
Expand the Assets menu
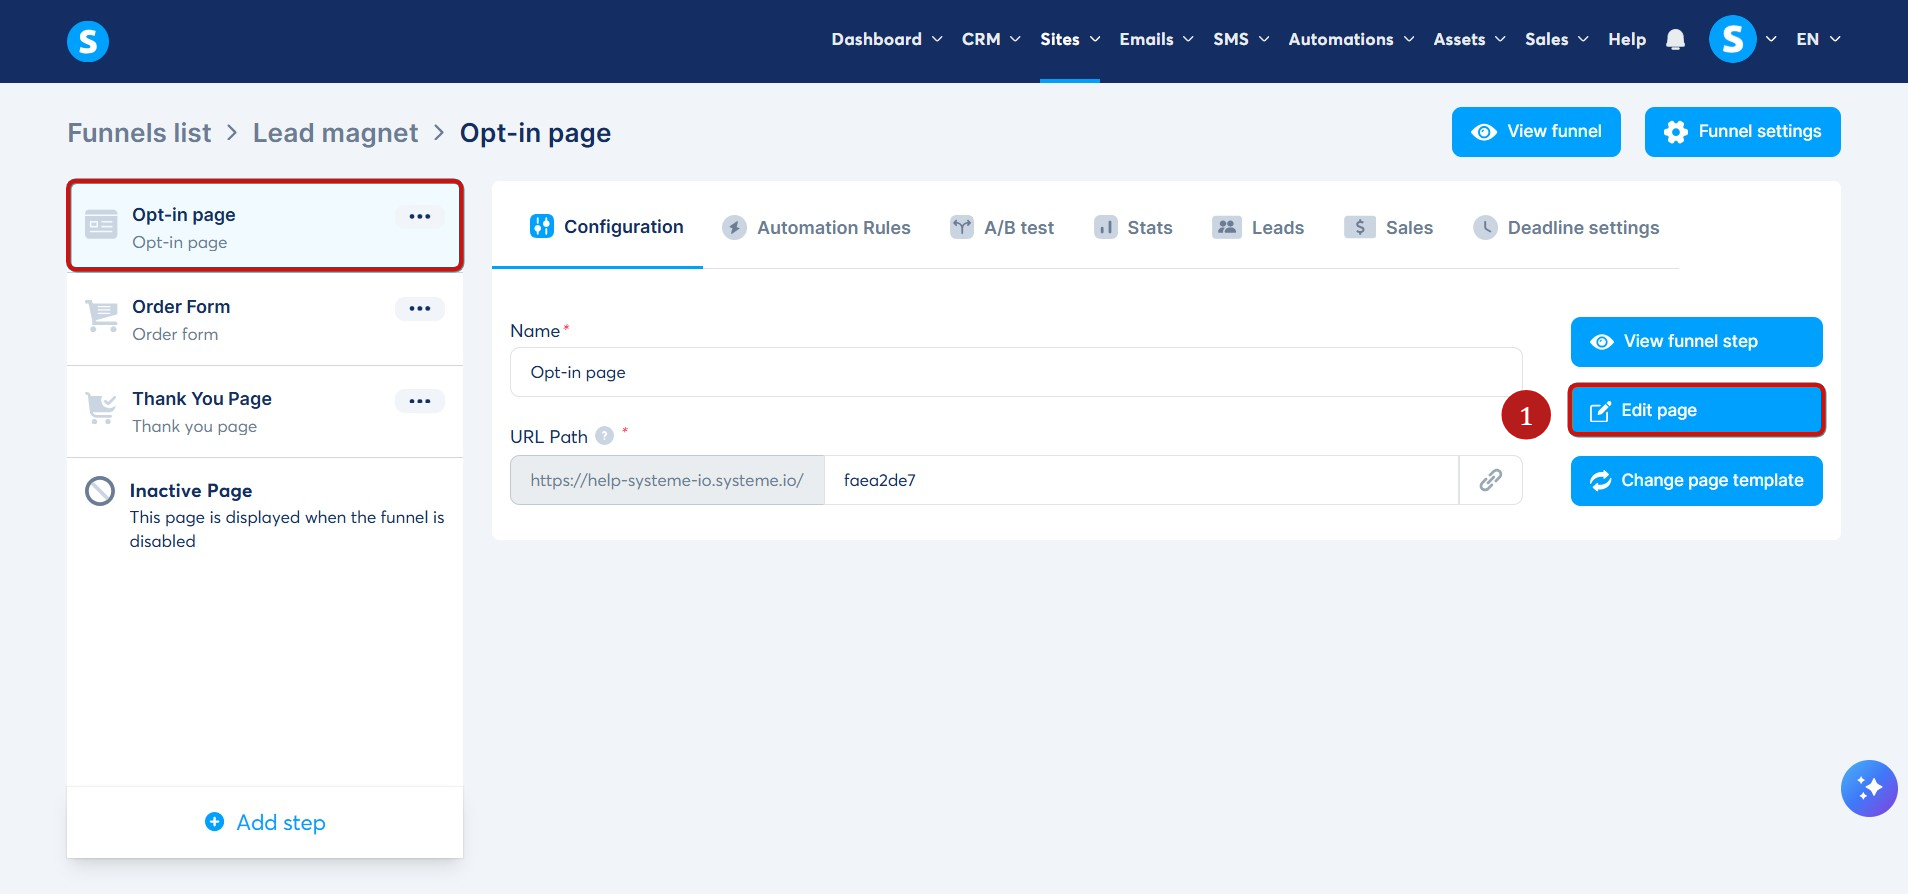point(1469,39)
